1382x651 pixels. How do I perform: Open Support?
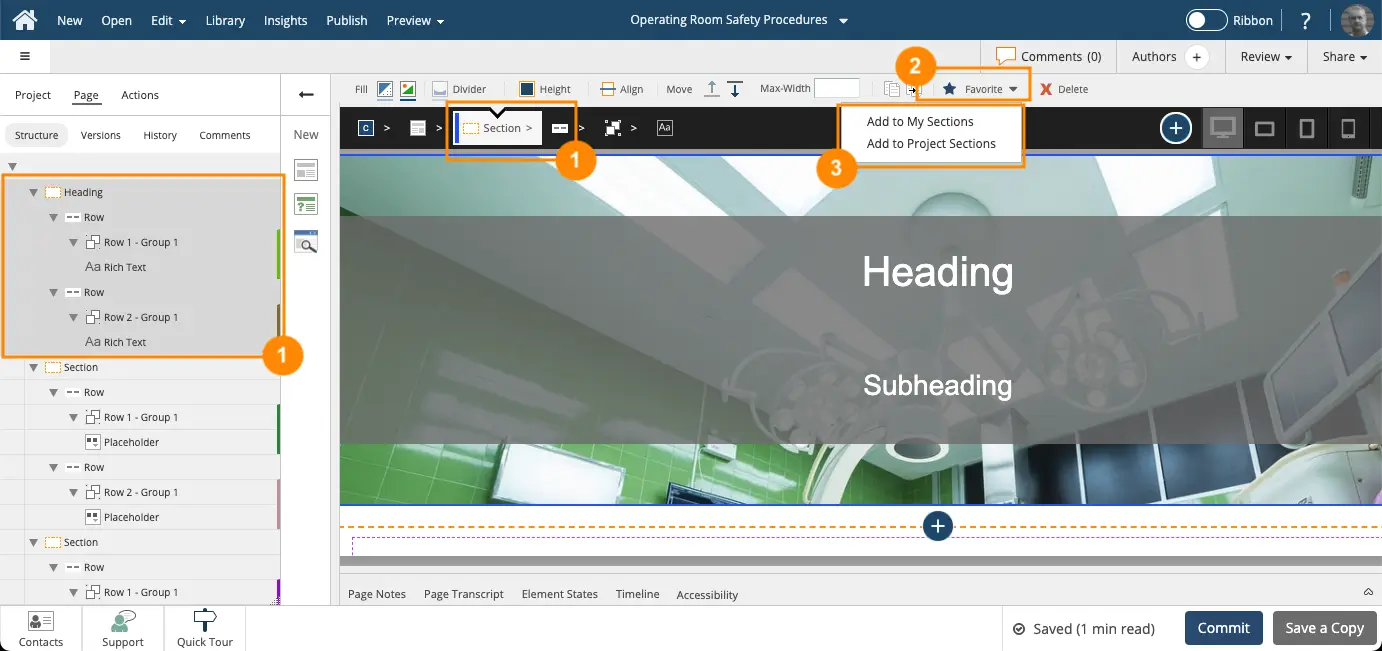[x=123, y=629]
